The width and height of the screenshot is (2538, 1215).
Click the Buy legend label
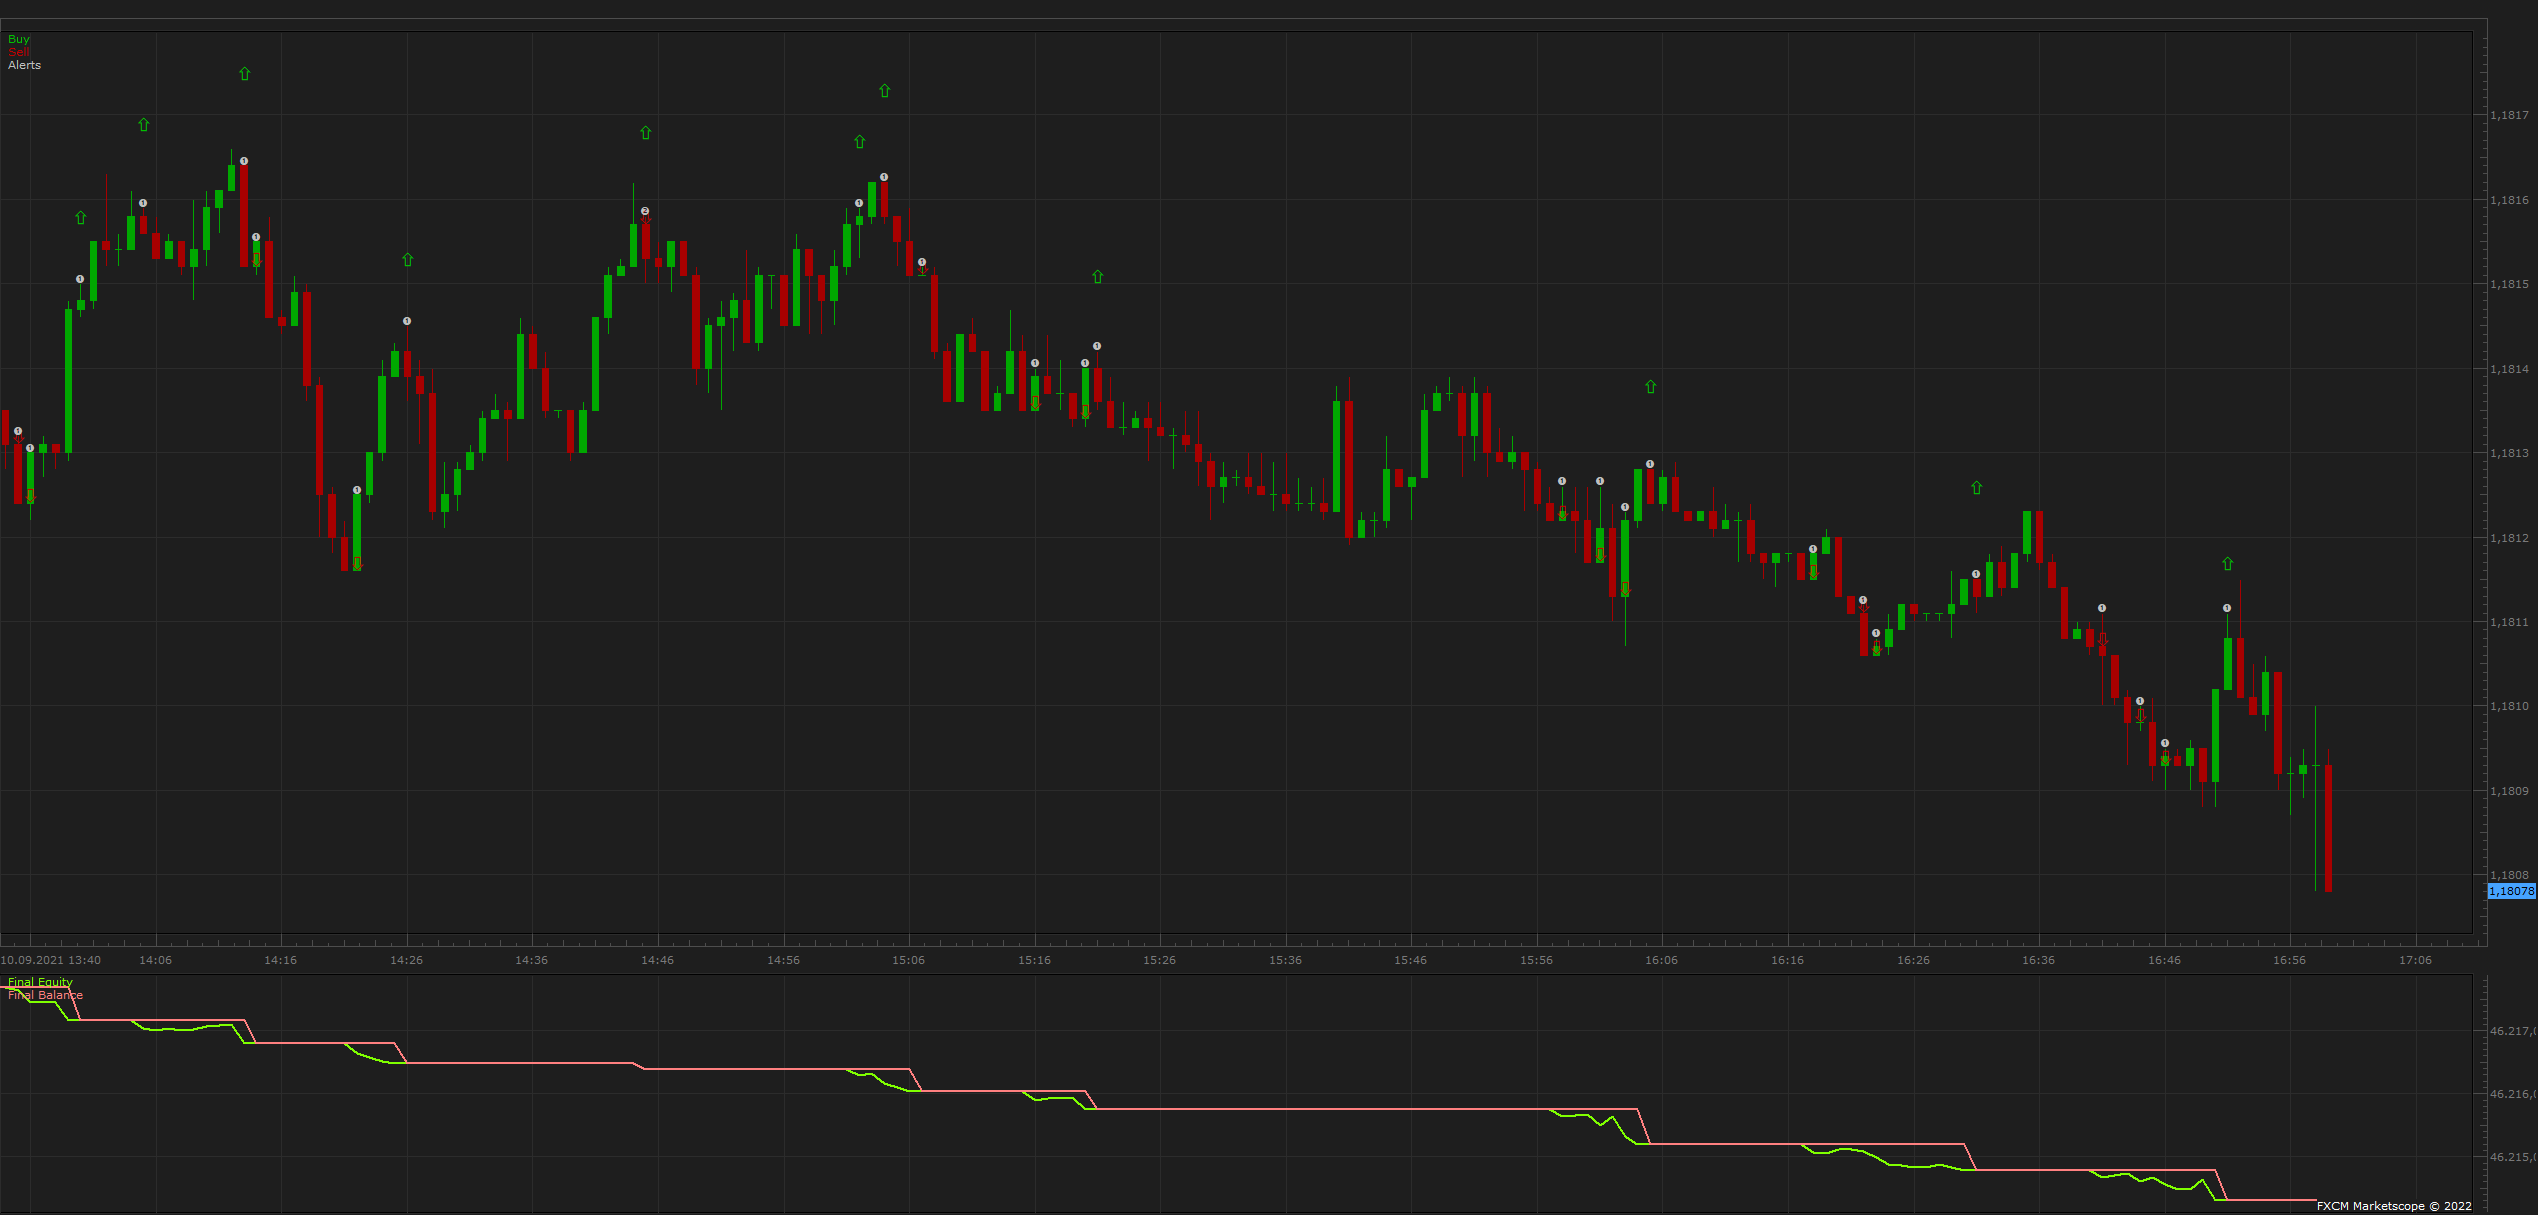[19, 39]
